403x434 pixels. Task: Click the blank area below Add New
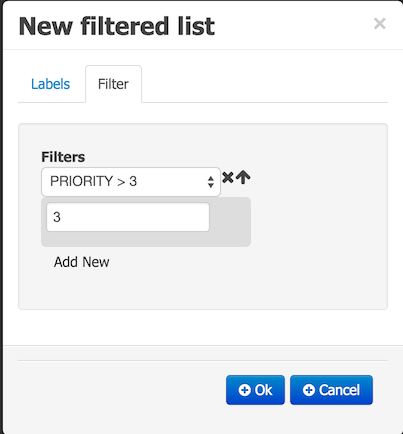click(203, 288)
